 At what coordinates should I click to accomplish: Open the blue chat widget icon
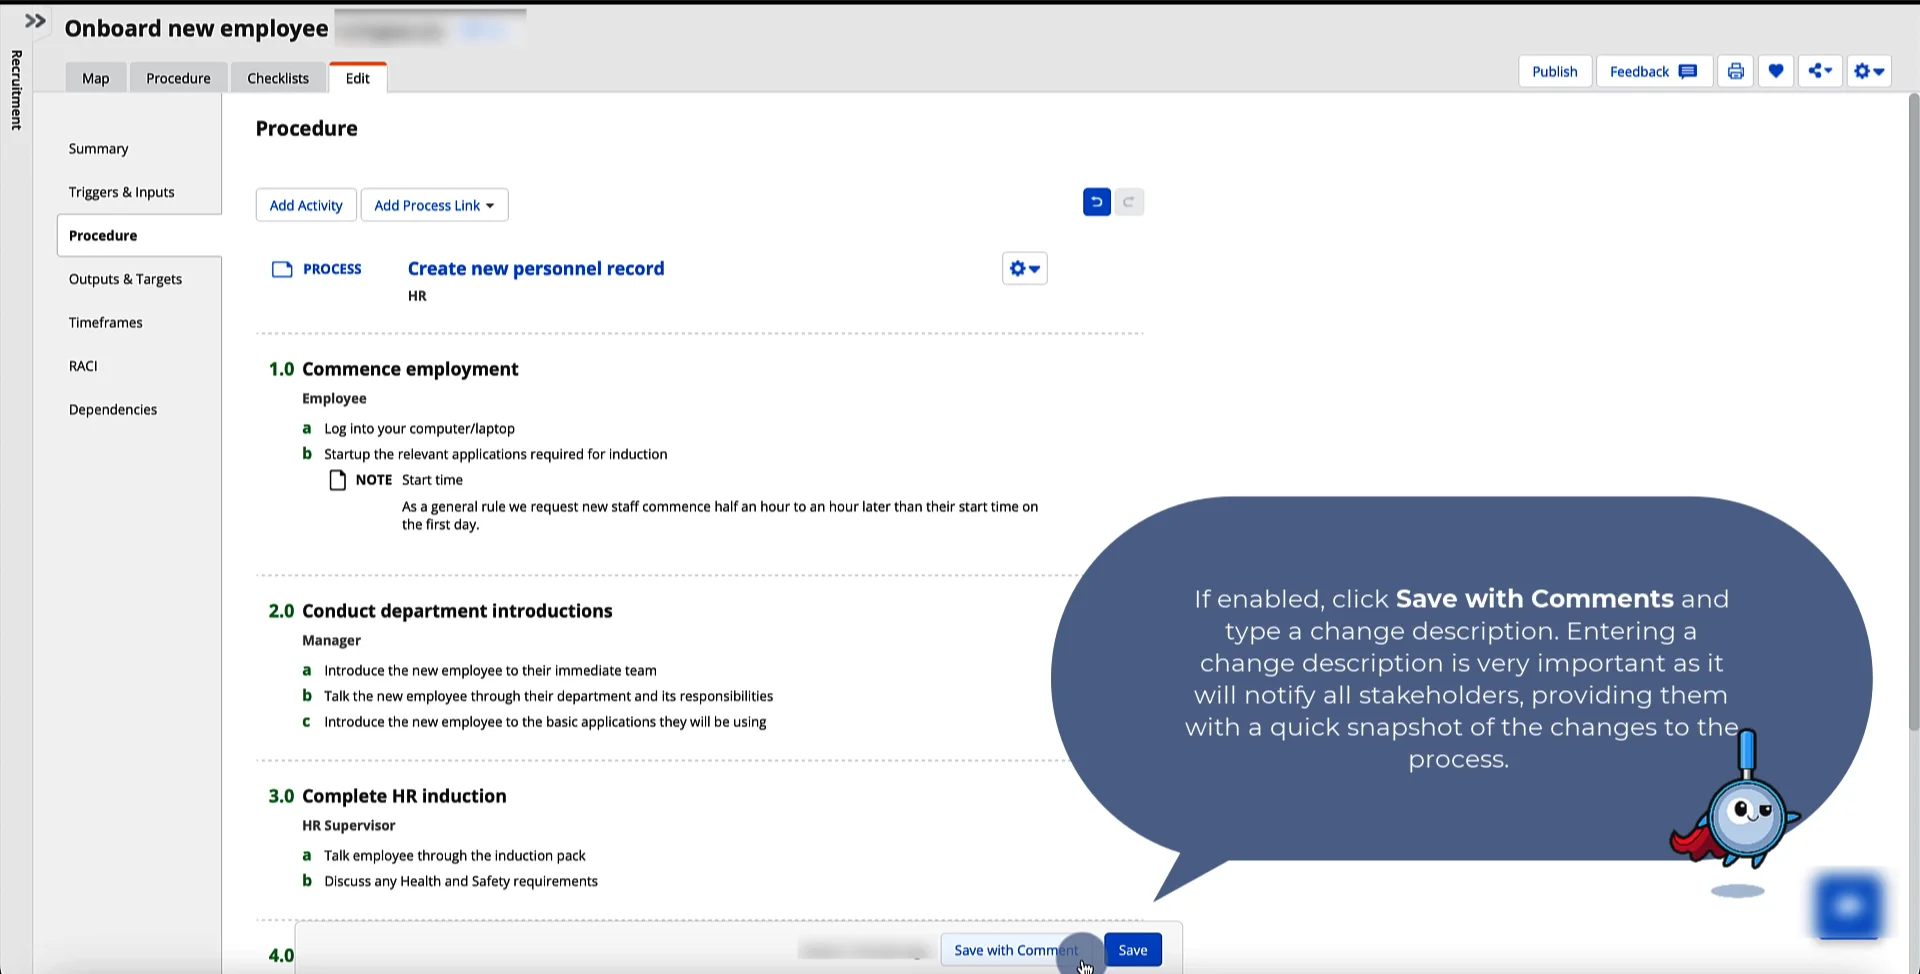pyautogui.click(x=1848, y=907)
